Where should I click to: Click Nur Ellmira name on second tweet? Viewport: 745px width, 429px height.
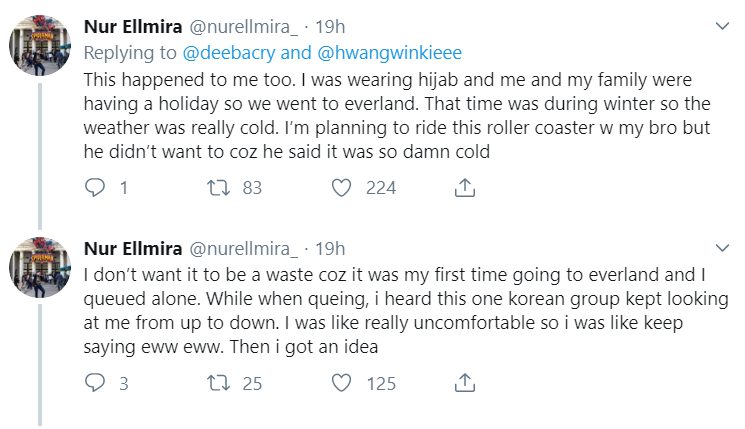pyautogui.click(x=133, y=248)
